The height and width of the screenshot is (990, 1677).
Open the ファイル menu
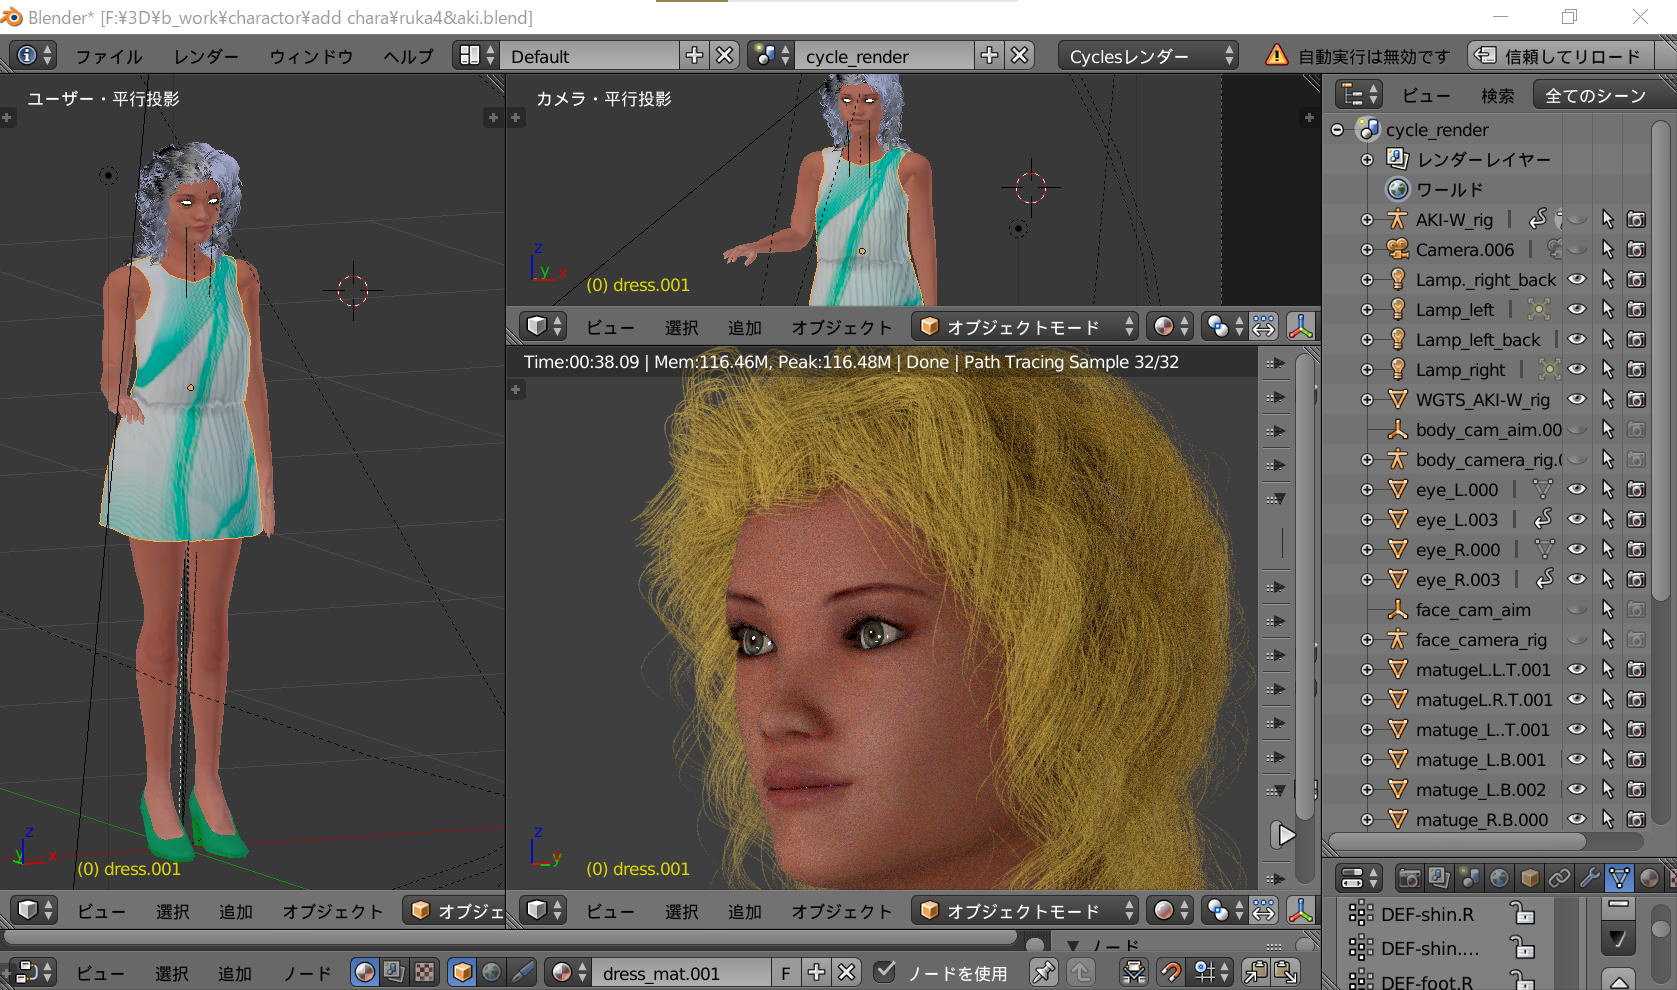[x=108, y=56]
